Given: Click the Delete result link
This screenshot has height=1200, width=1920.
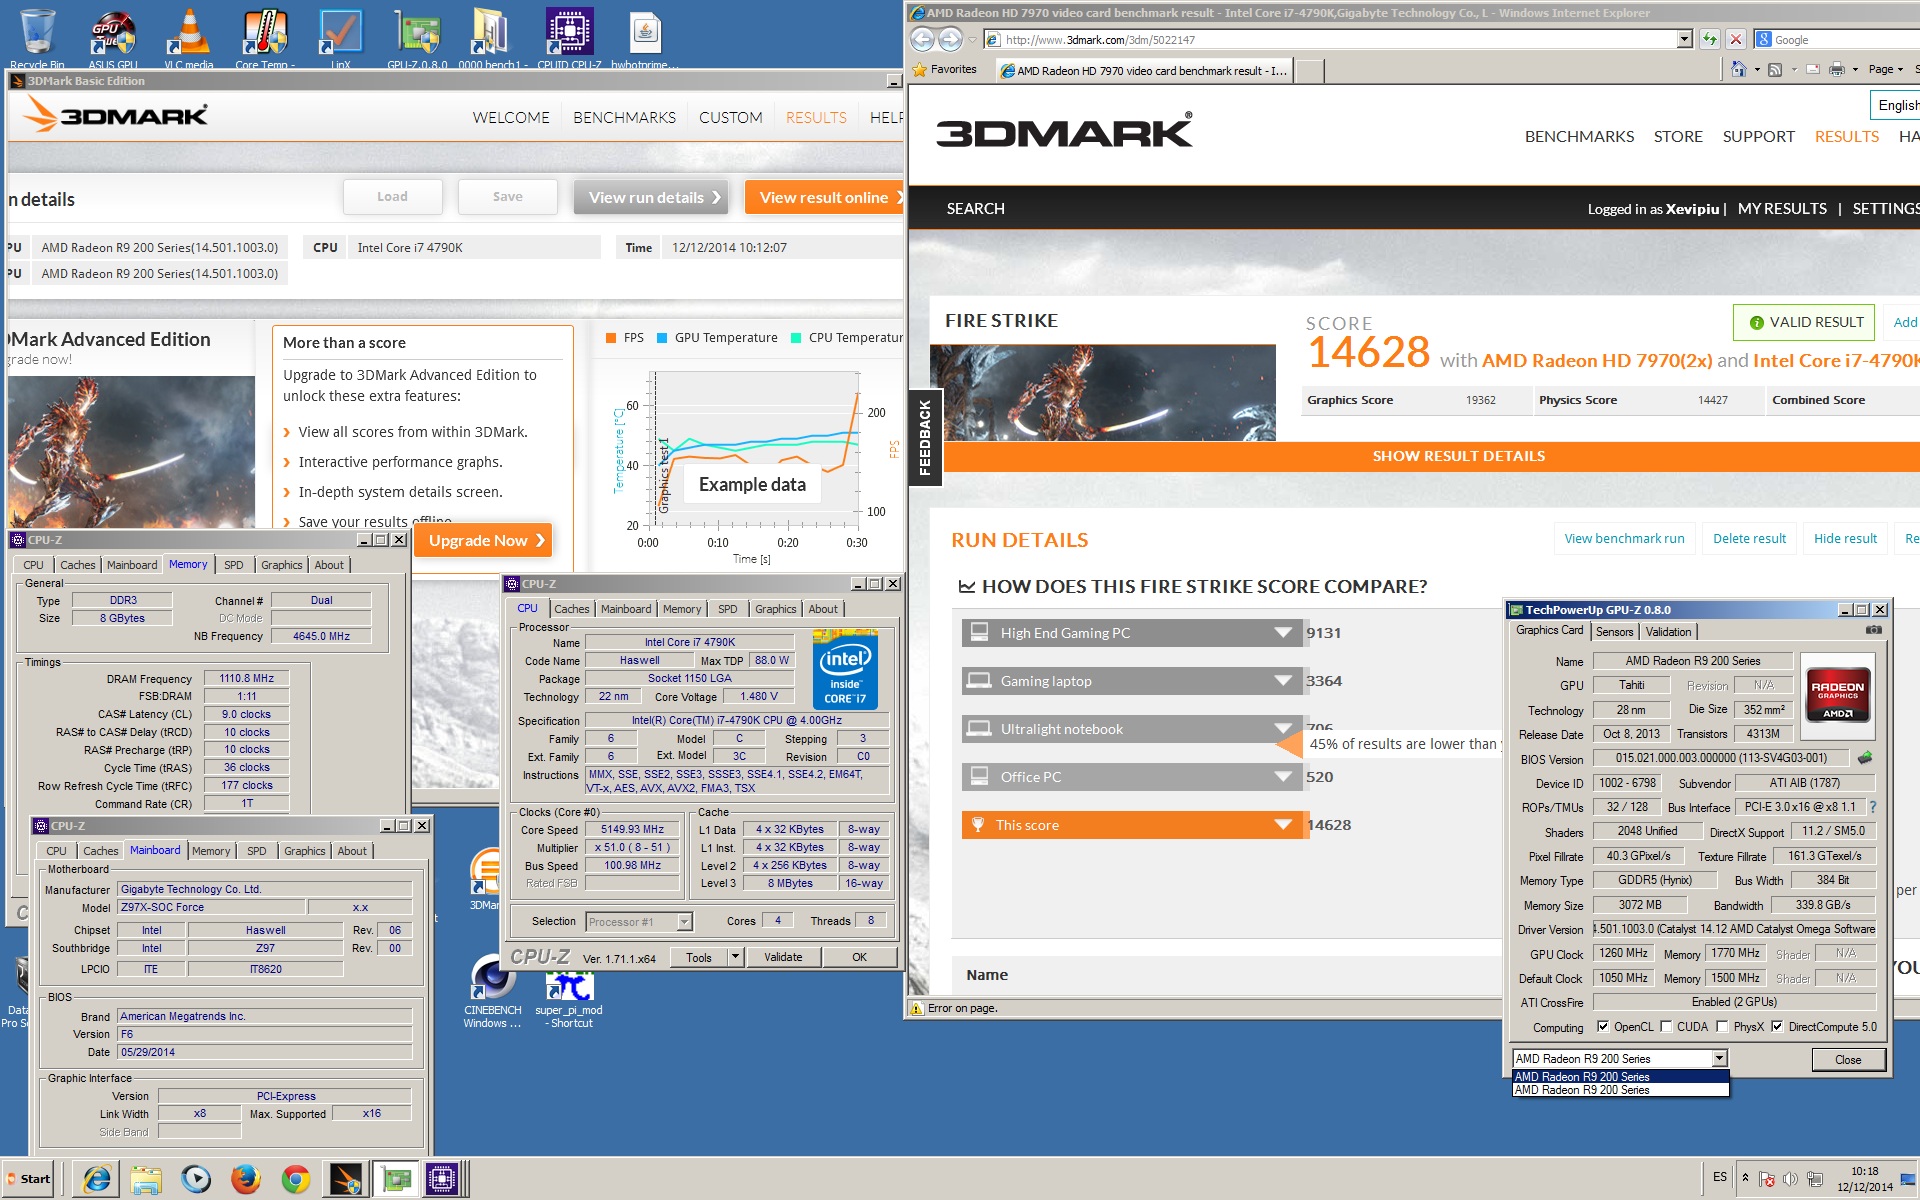Looking at the screenshot, I should [x=1749, y=538].
